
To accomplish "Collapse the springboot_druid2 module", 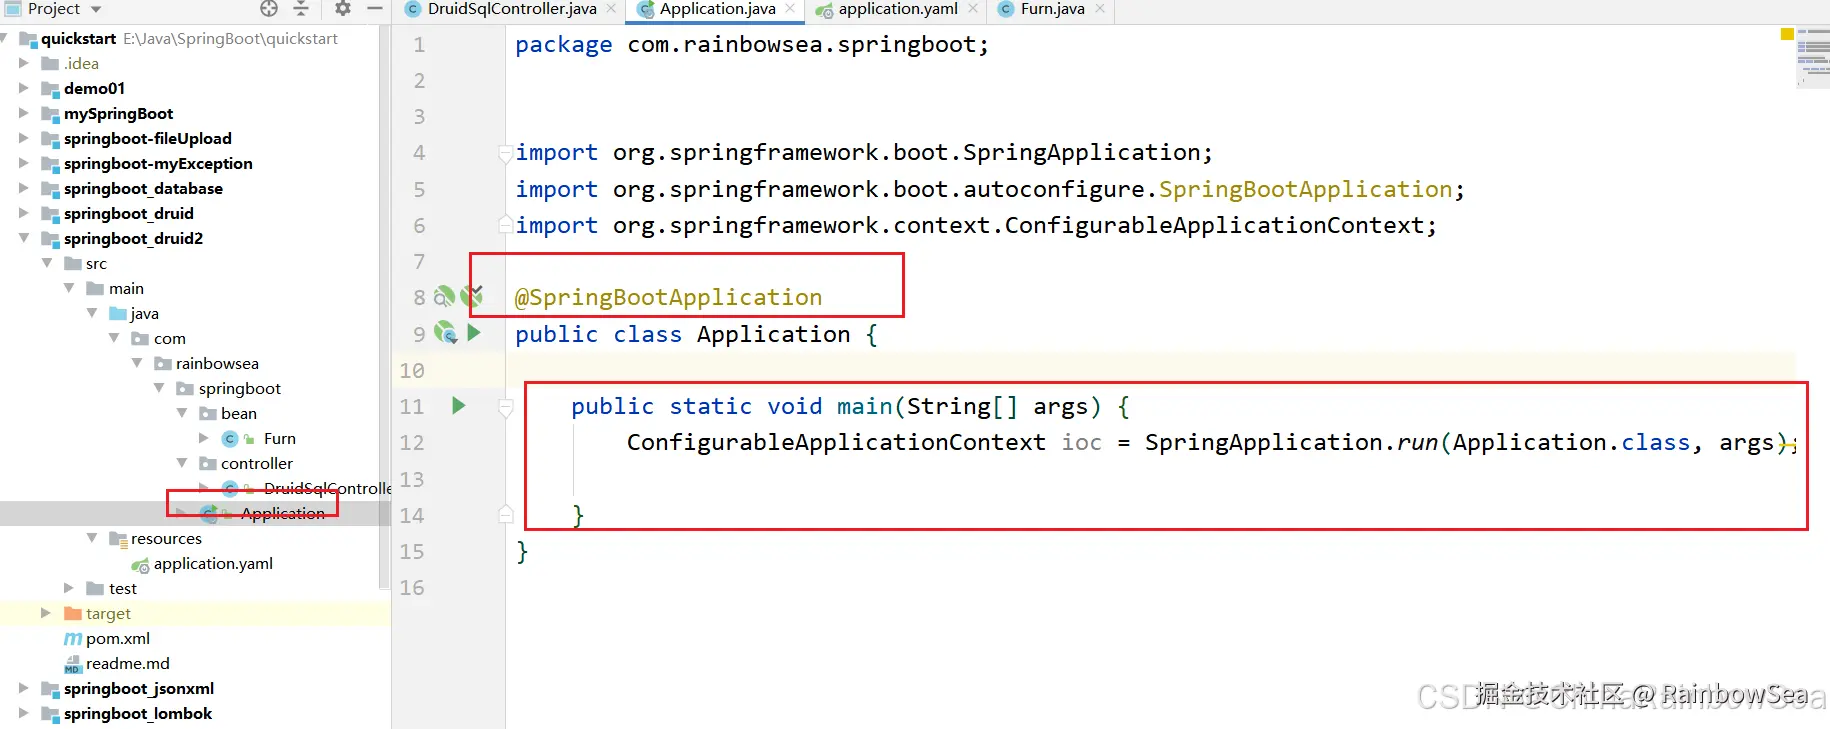I will 24,238.
